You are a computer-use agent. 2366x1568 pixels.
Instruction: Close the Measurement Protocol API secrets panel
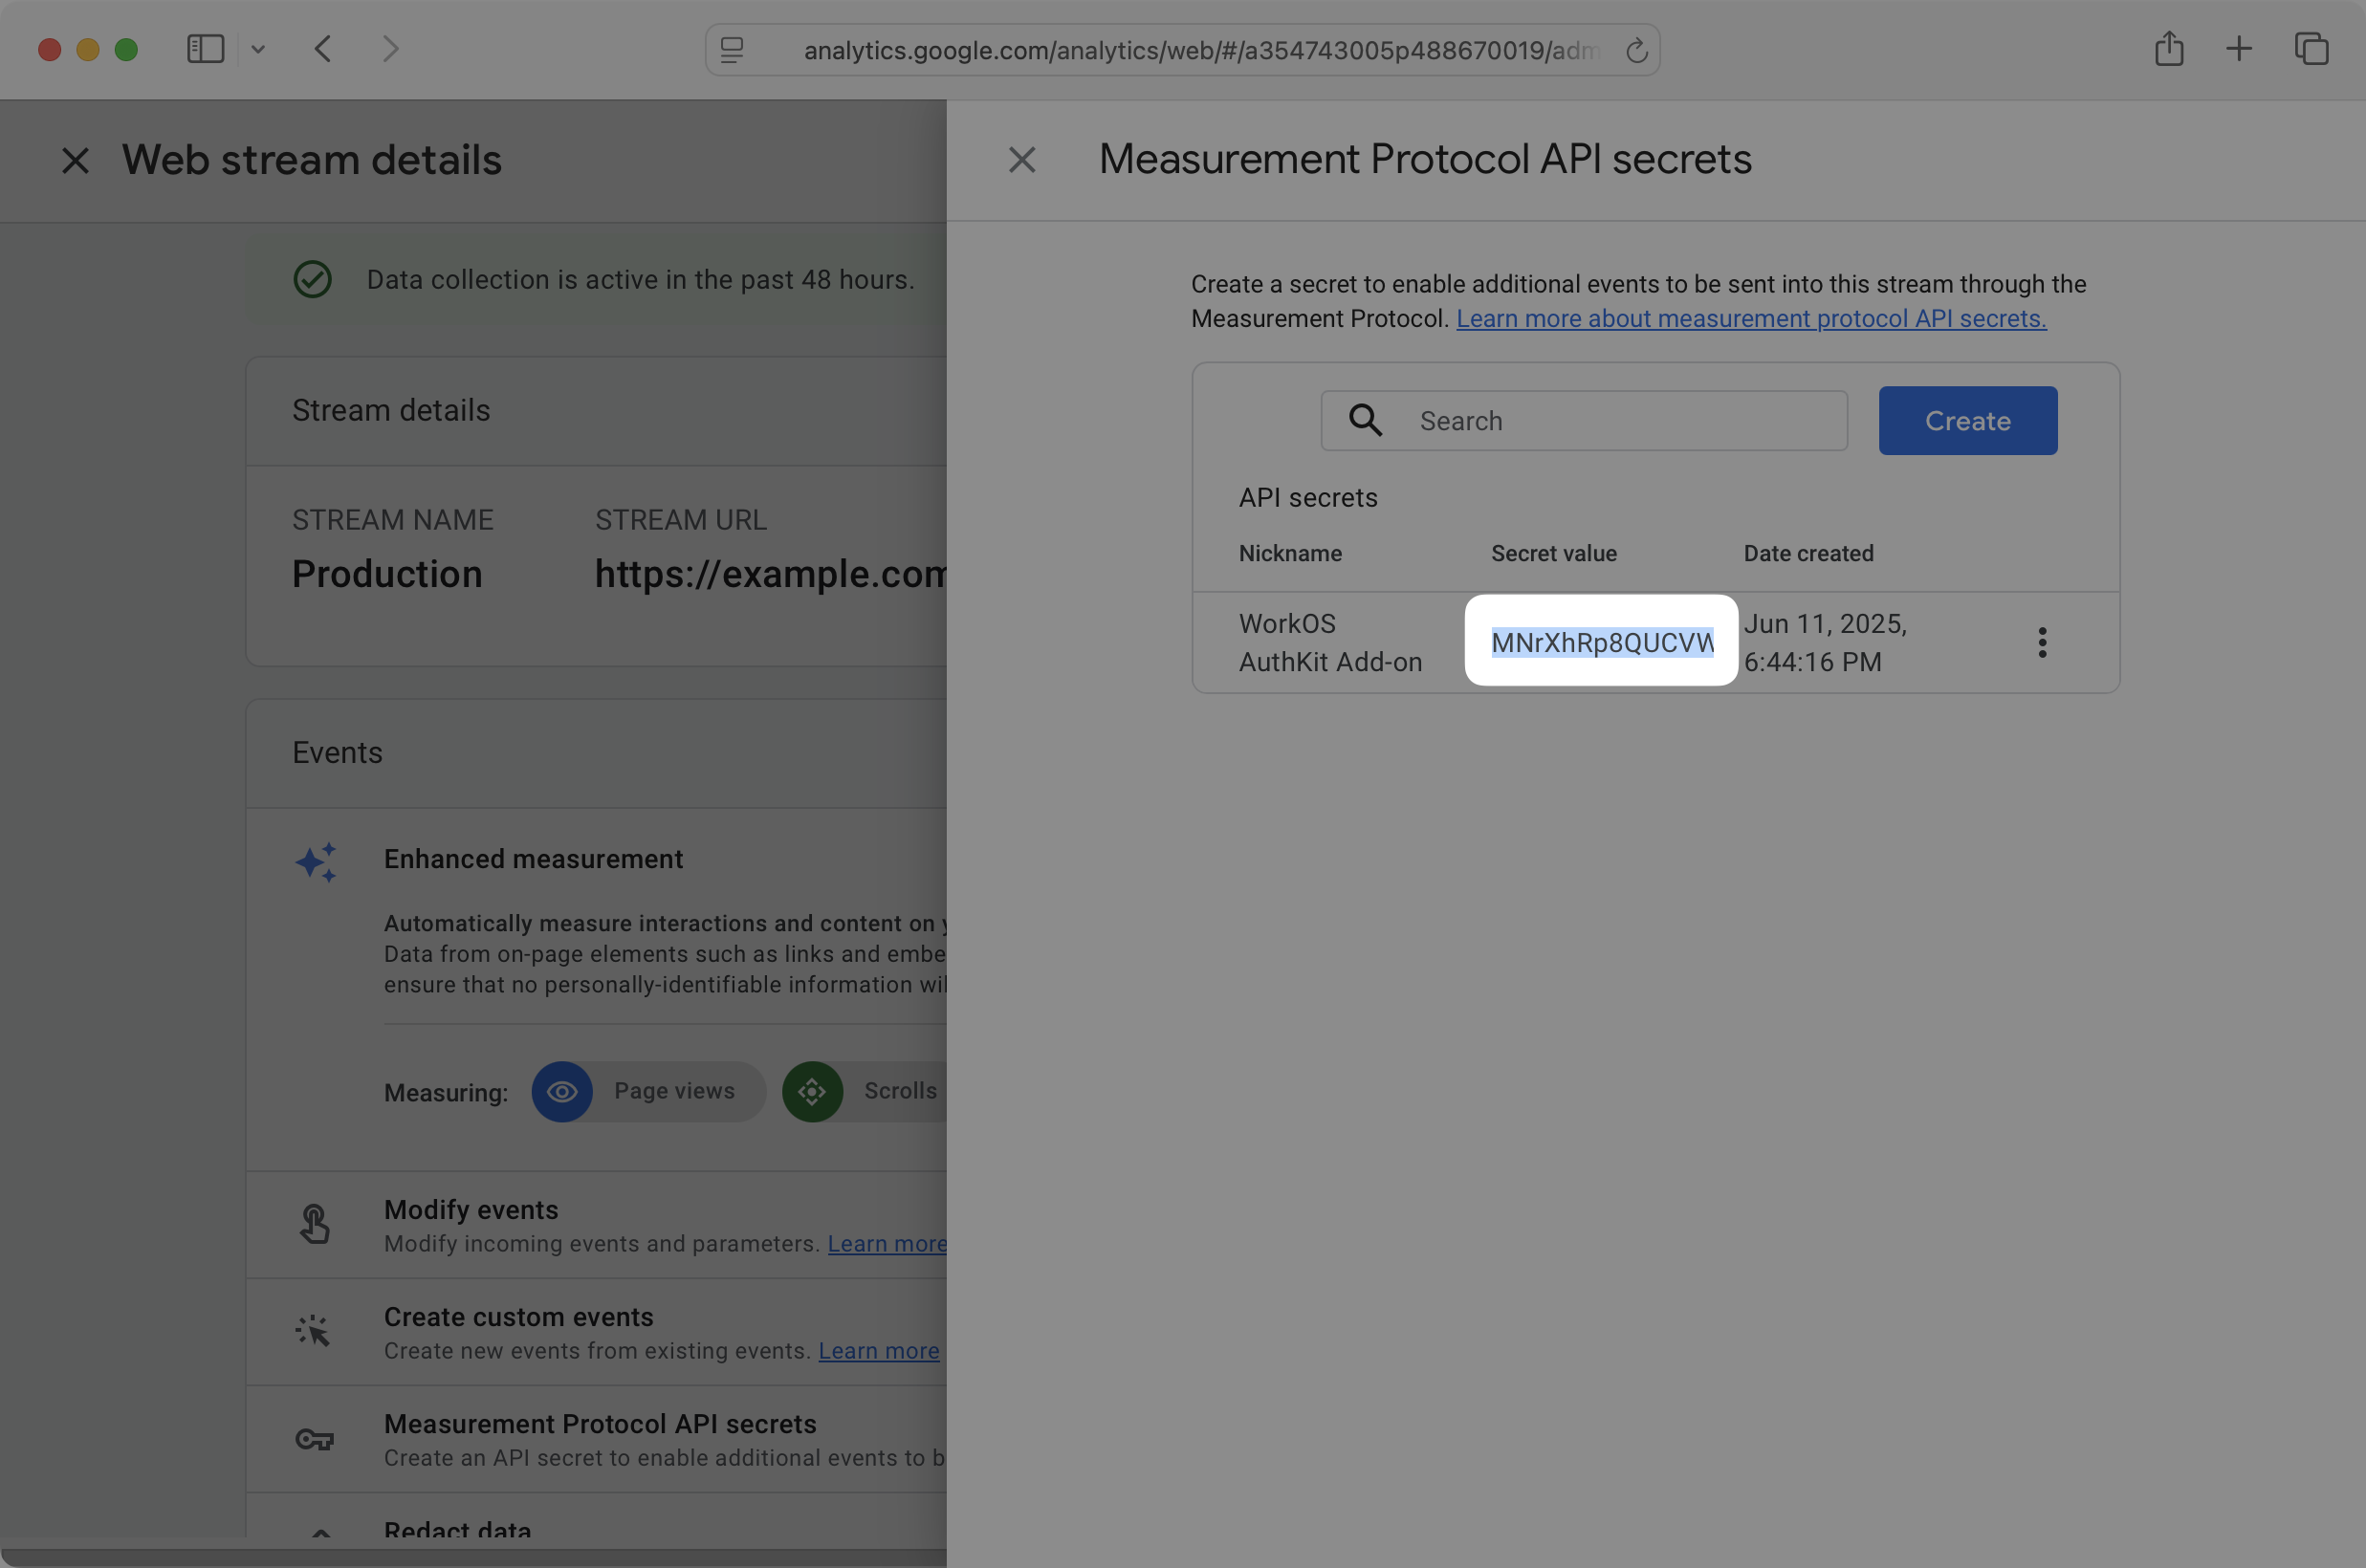point(1021,159)
